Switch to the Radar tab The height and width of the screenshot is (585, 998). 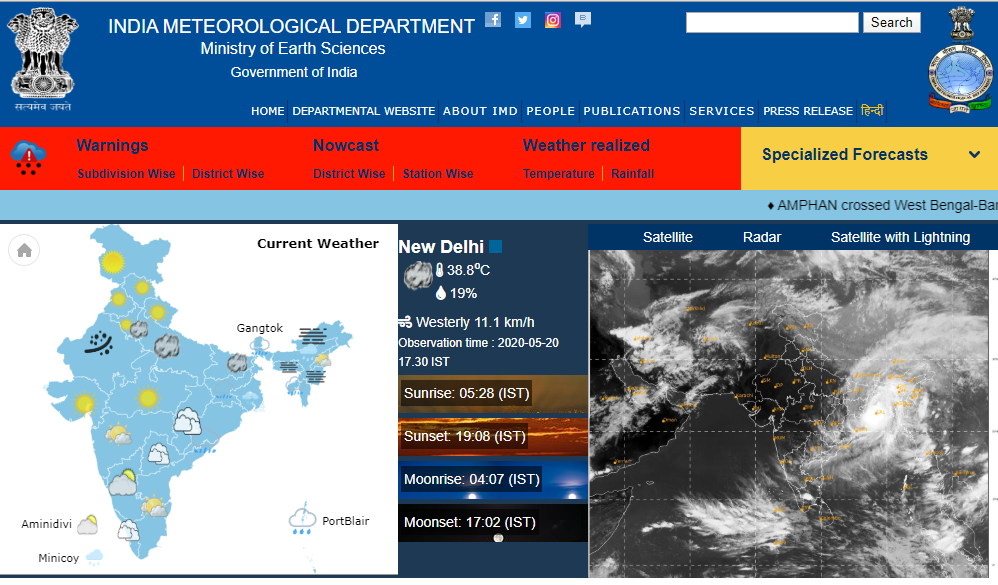762,237
